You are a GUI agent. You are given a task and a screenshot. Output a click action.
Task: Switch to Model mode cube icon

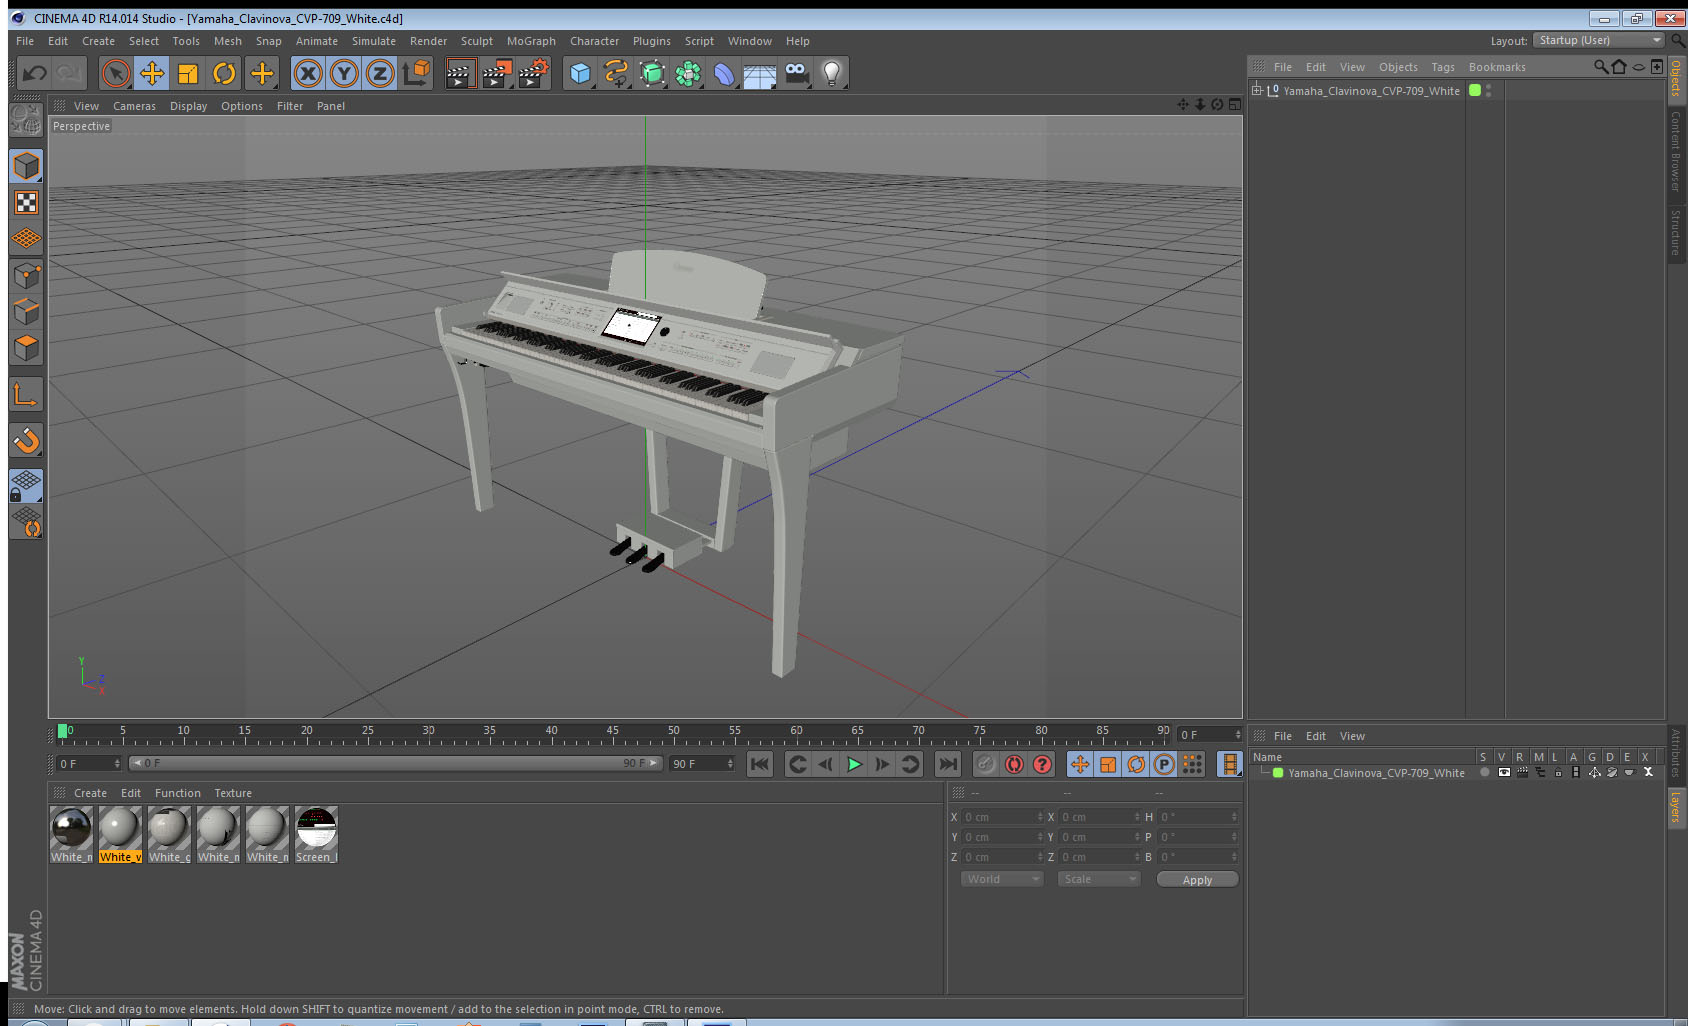26,166
